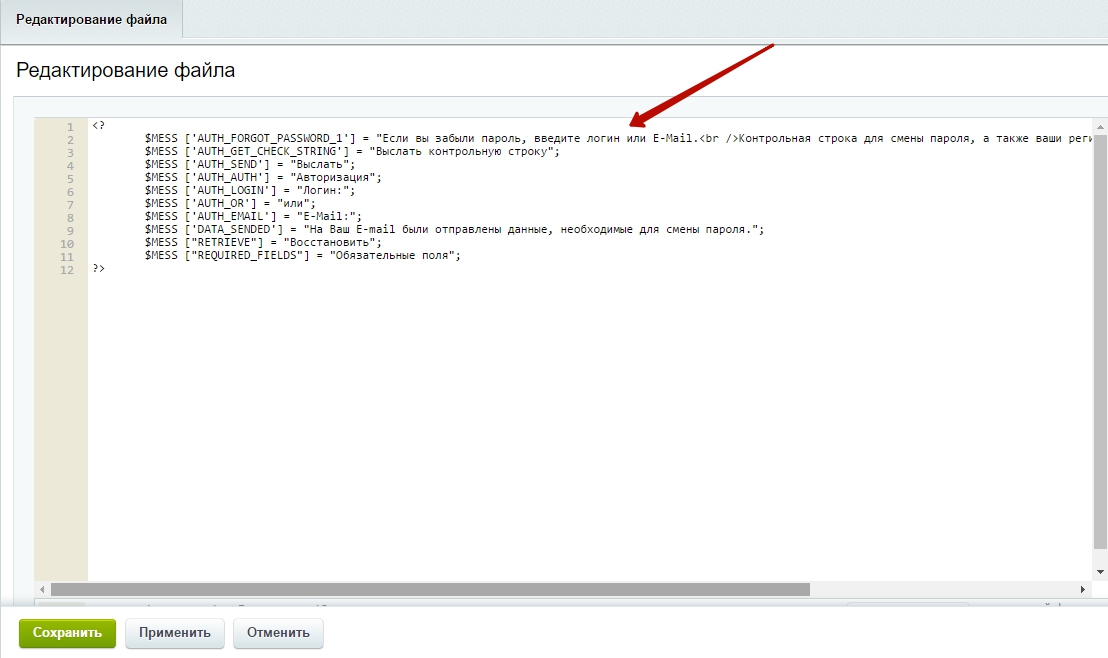Click the Отменить button
This screenshot has height=658, width=1108.
coord(278,633)
